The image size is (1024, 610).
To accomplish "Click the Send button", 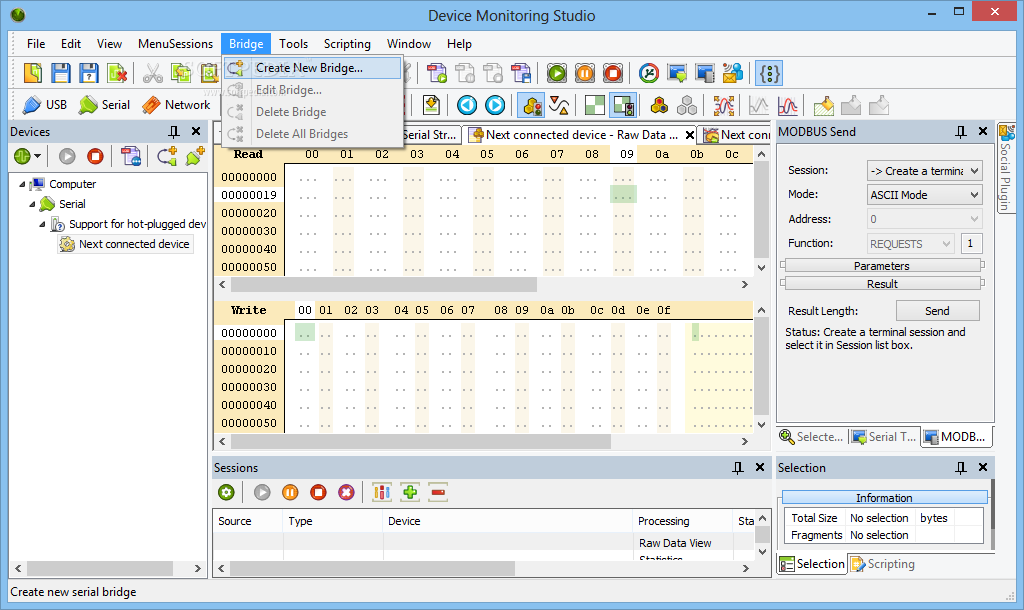I will click(937, 311).
